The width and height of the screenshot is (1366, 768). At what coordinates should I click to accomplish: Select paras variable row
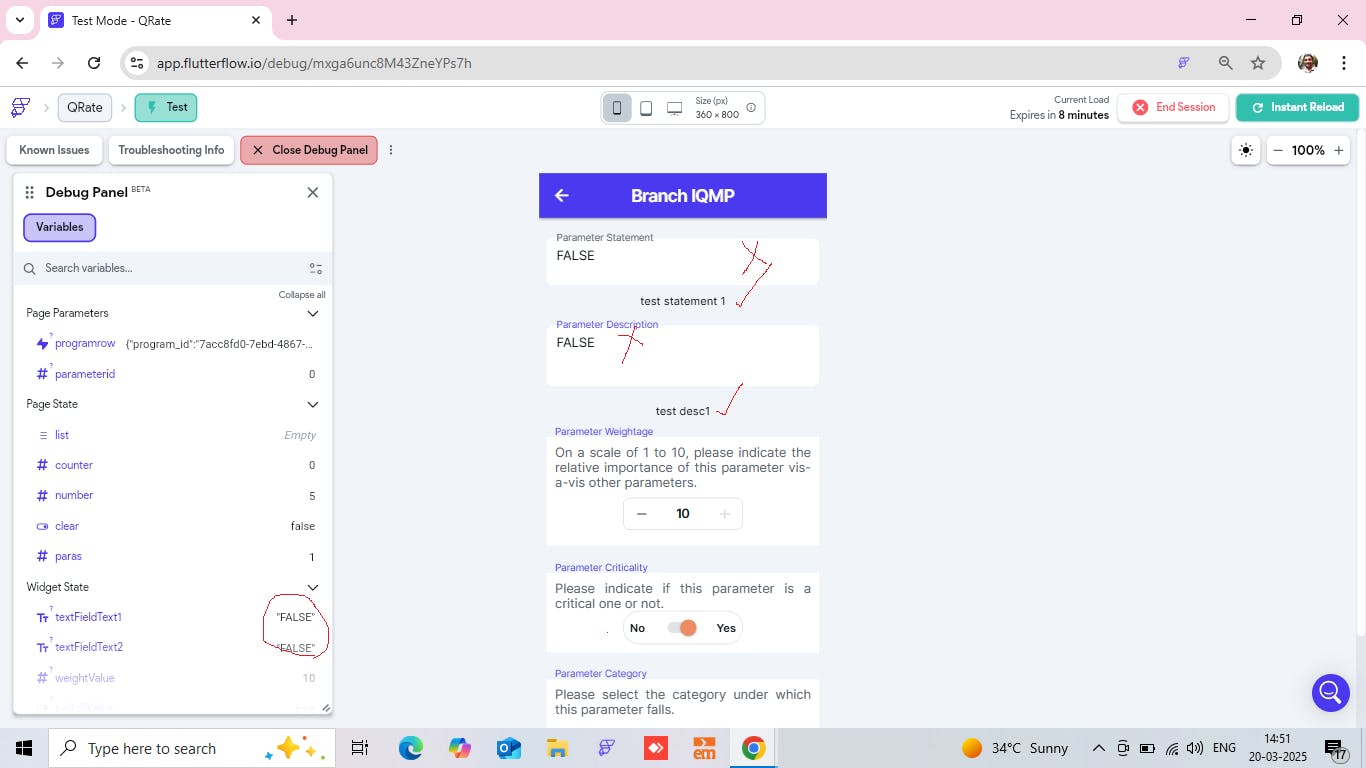click(x=172, y=556)
